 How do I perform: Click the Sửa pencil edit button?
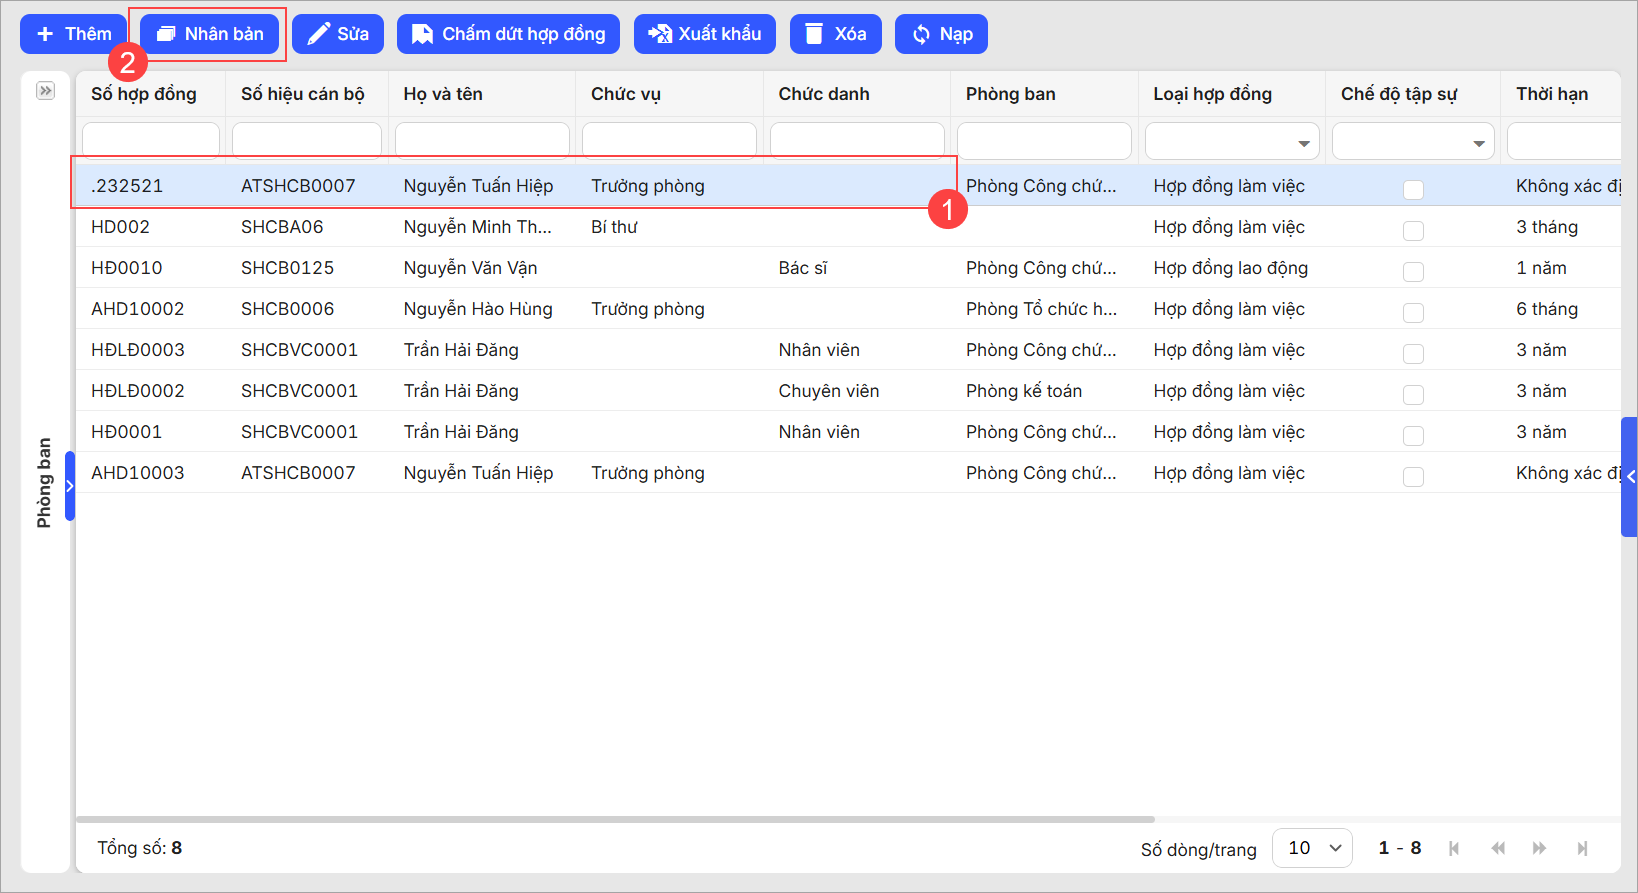[x=338, y=34]
